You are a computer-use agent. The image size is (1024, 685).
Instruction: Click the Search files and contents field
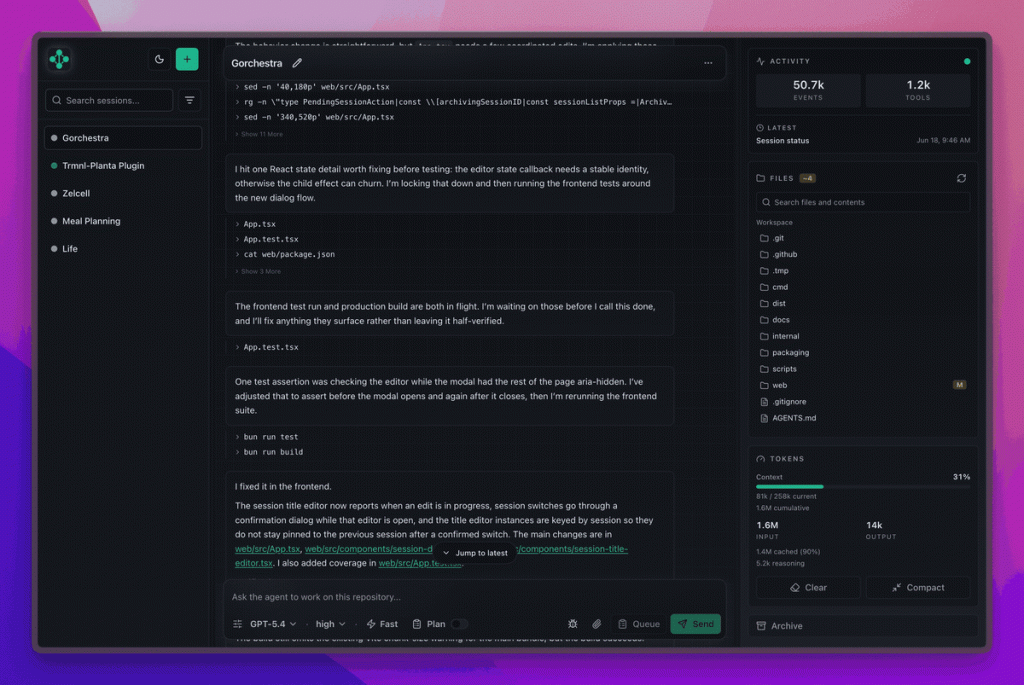pyautogui.click(x=862, y=202)
